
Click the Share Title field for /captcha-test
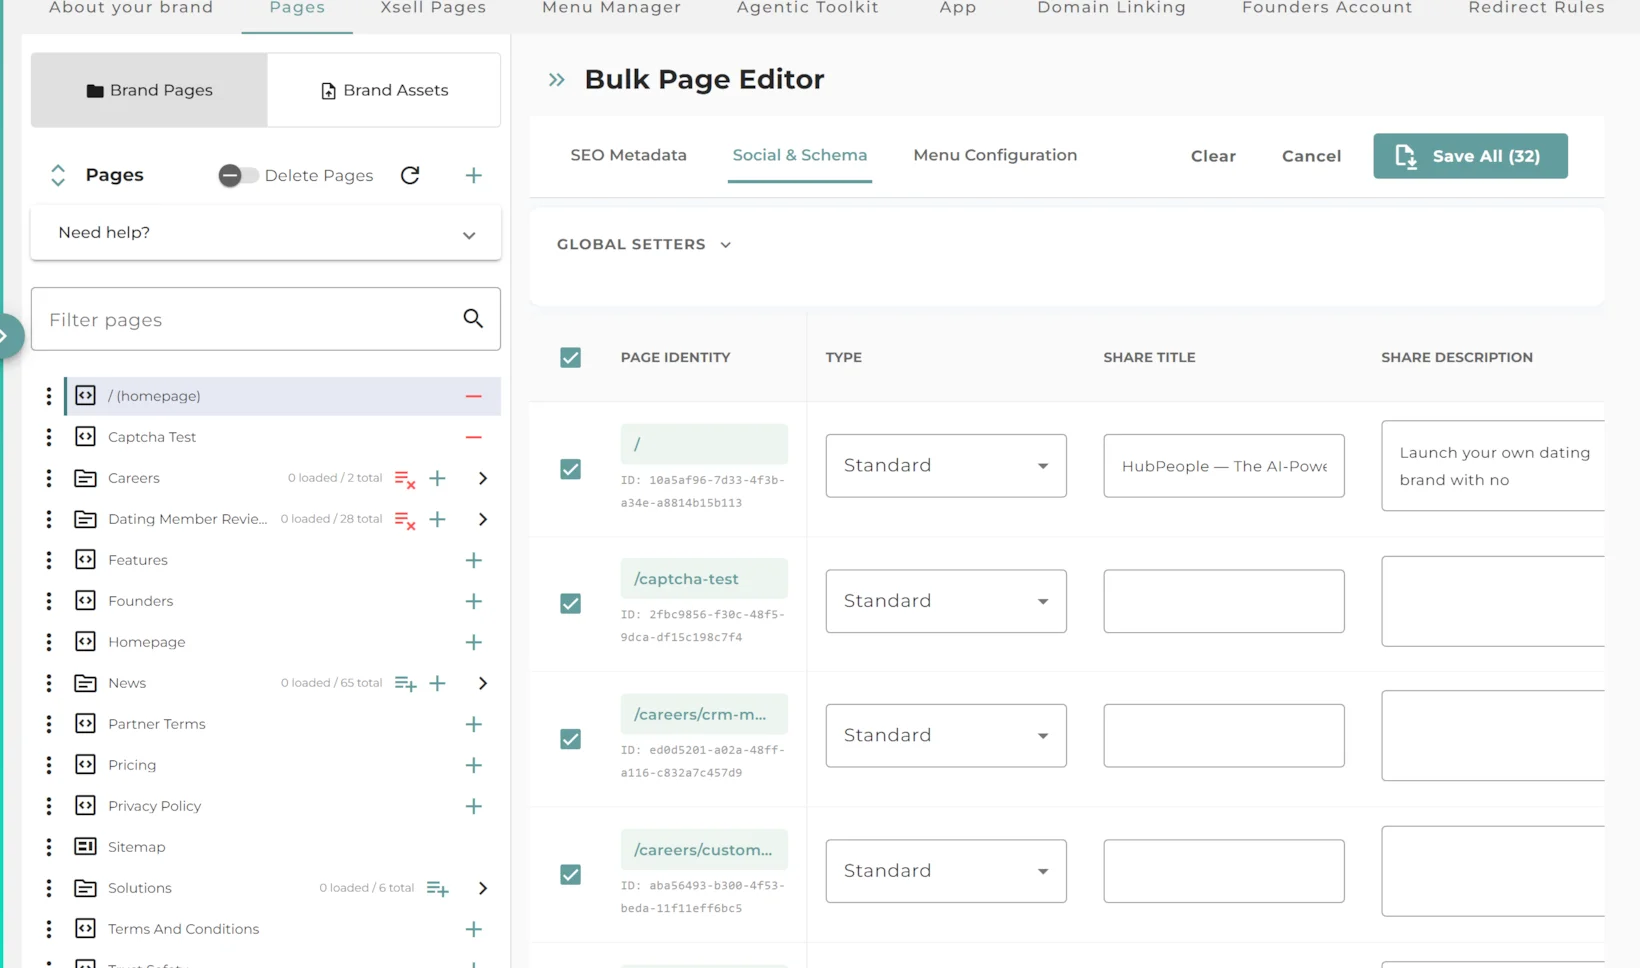(1224, 601)
